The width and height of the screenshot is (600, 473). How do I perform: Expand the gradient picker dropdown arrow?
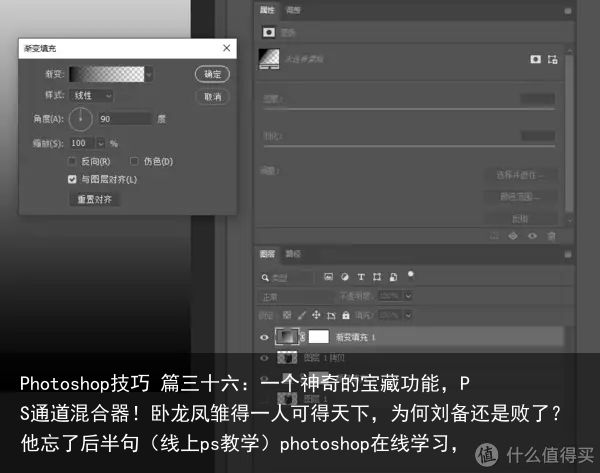point(149,74)
